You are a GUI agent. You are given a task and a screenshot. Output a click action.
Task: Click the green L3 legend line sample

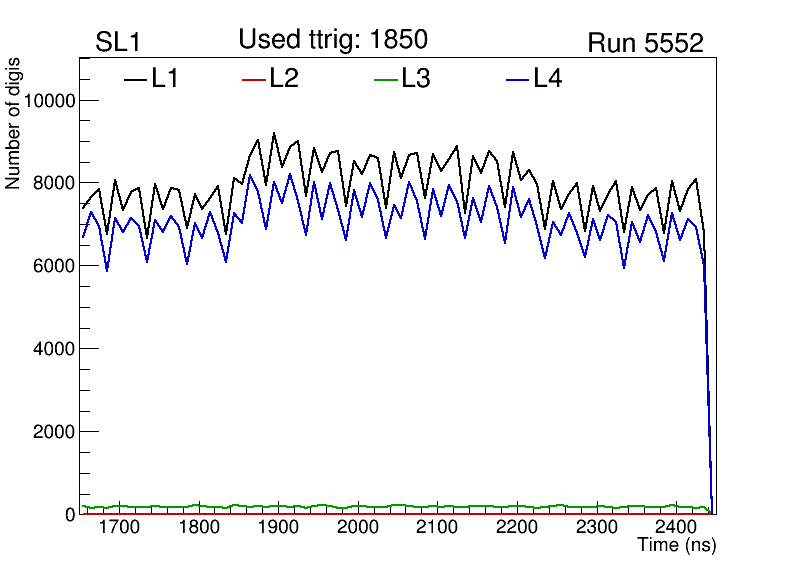pos(385,79)
